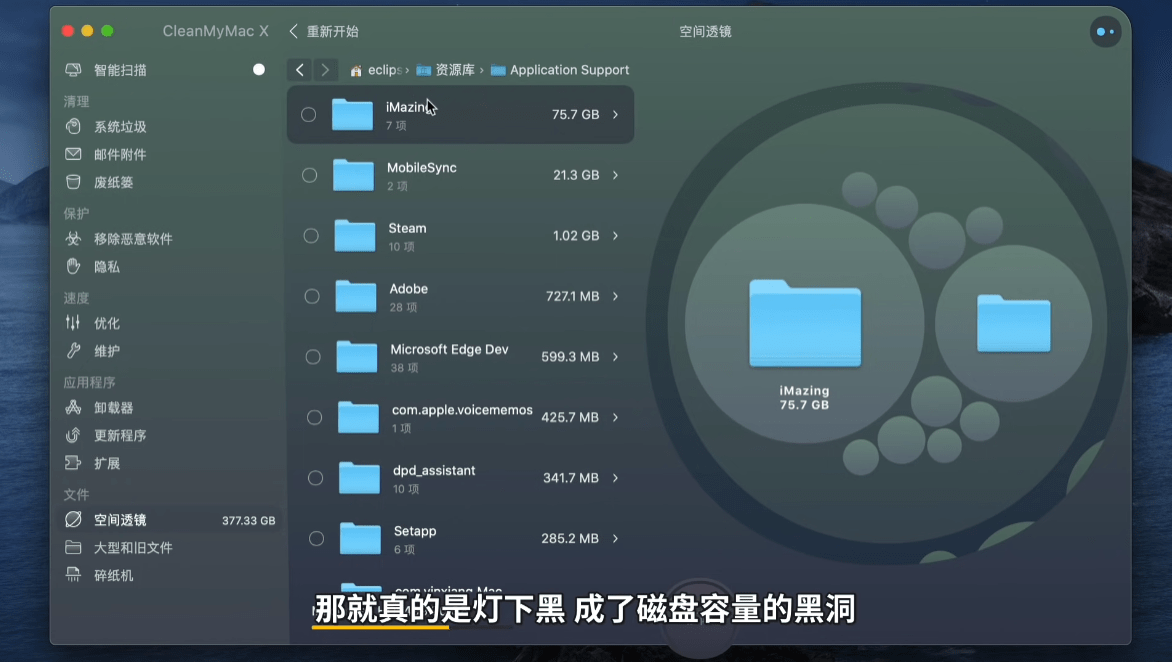Click the Adobe folder icon

(356, 296)
